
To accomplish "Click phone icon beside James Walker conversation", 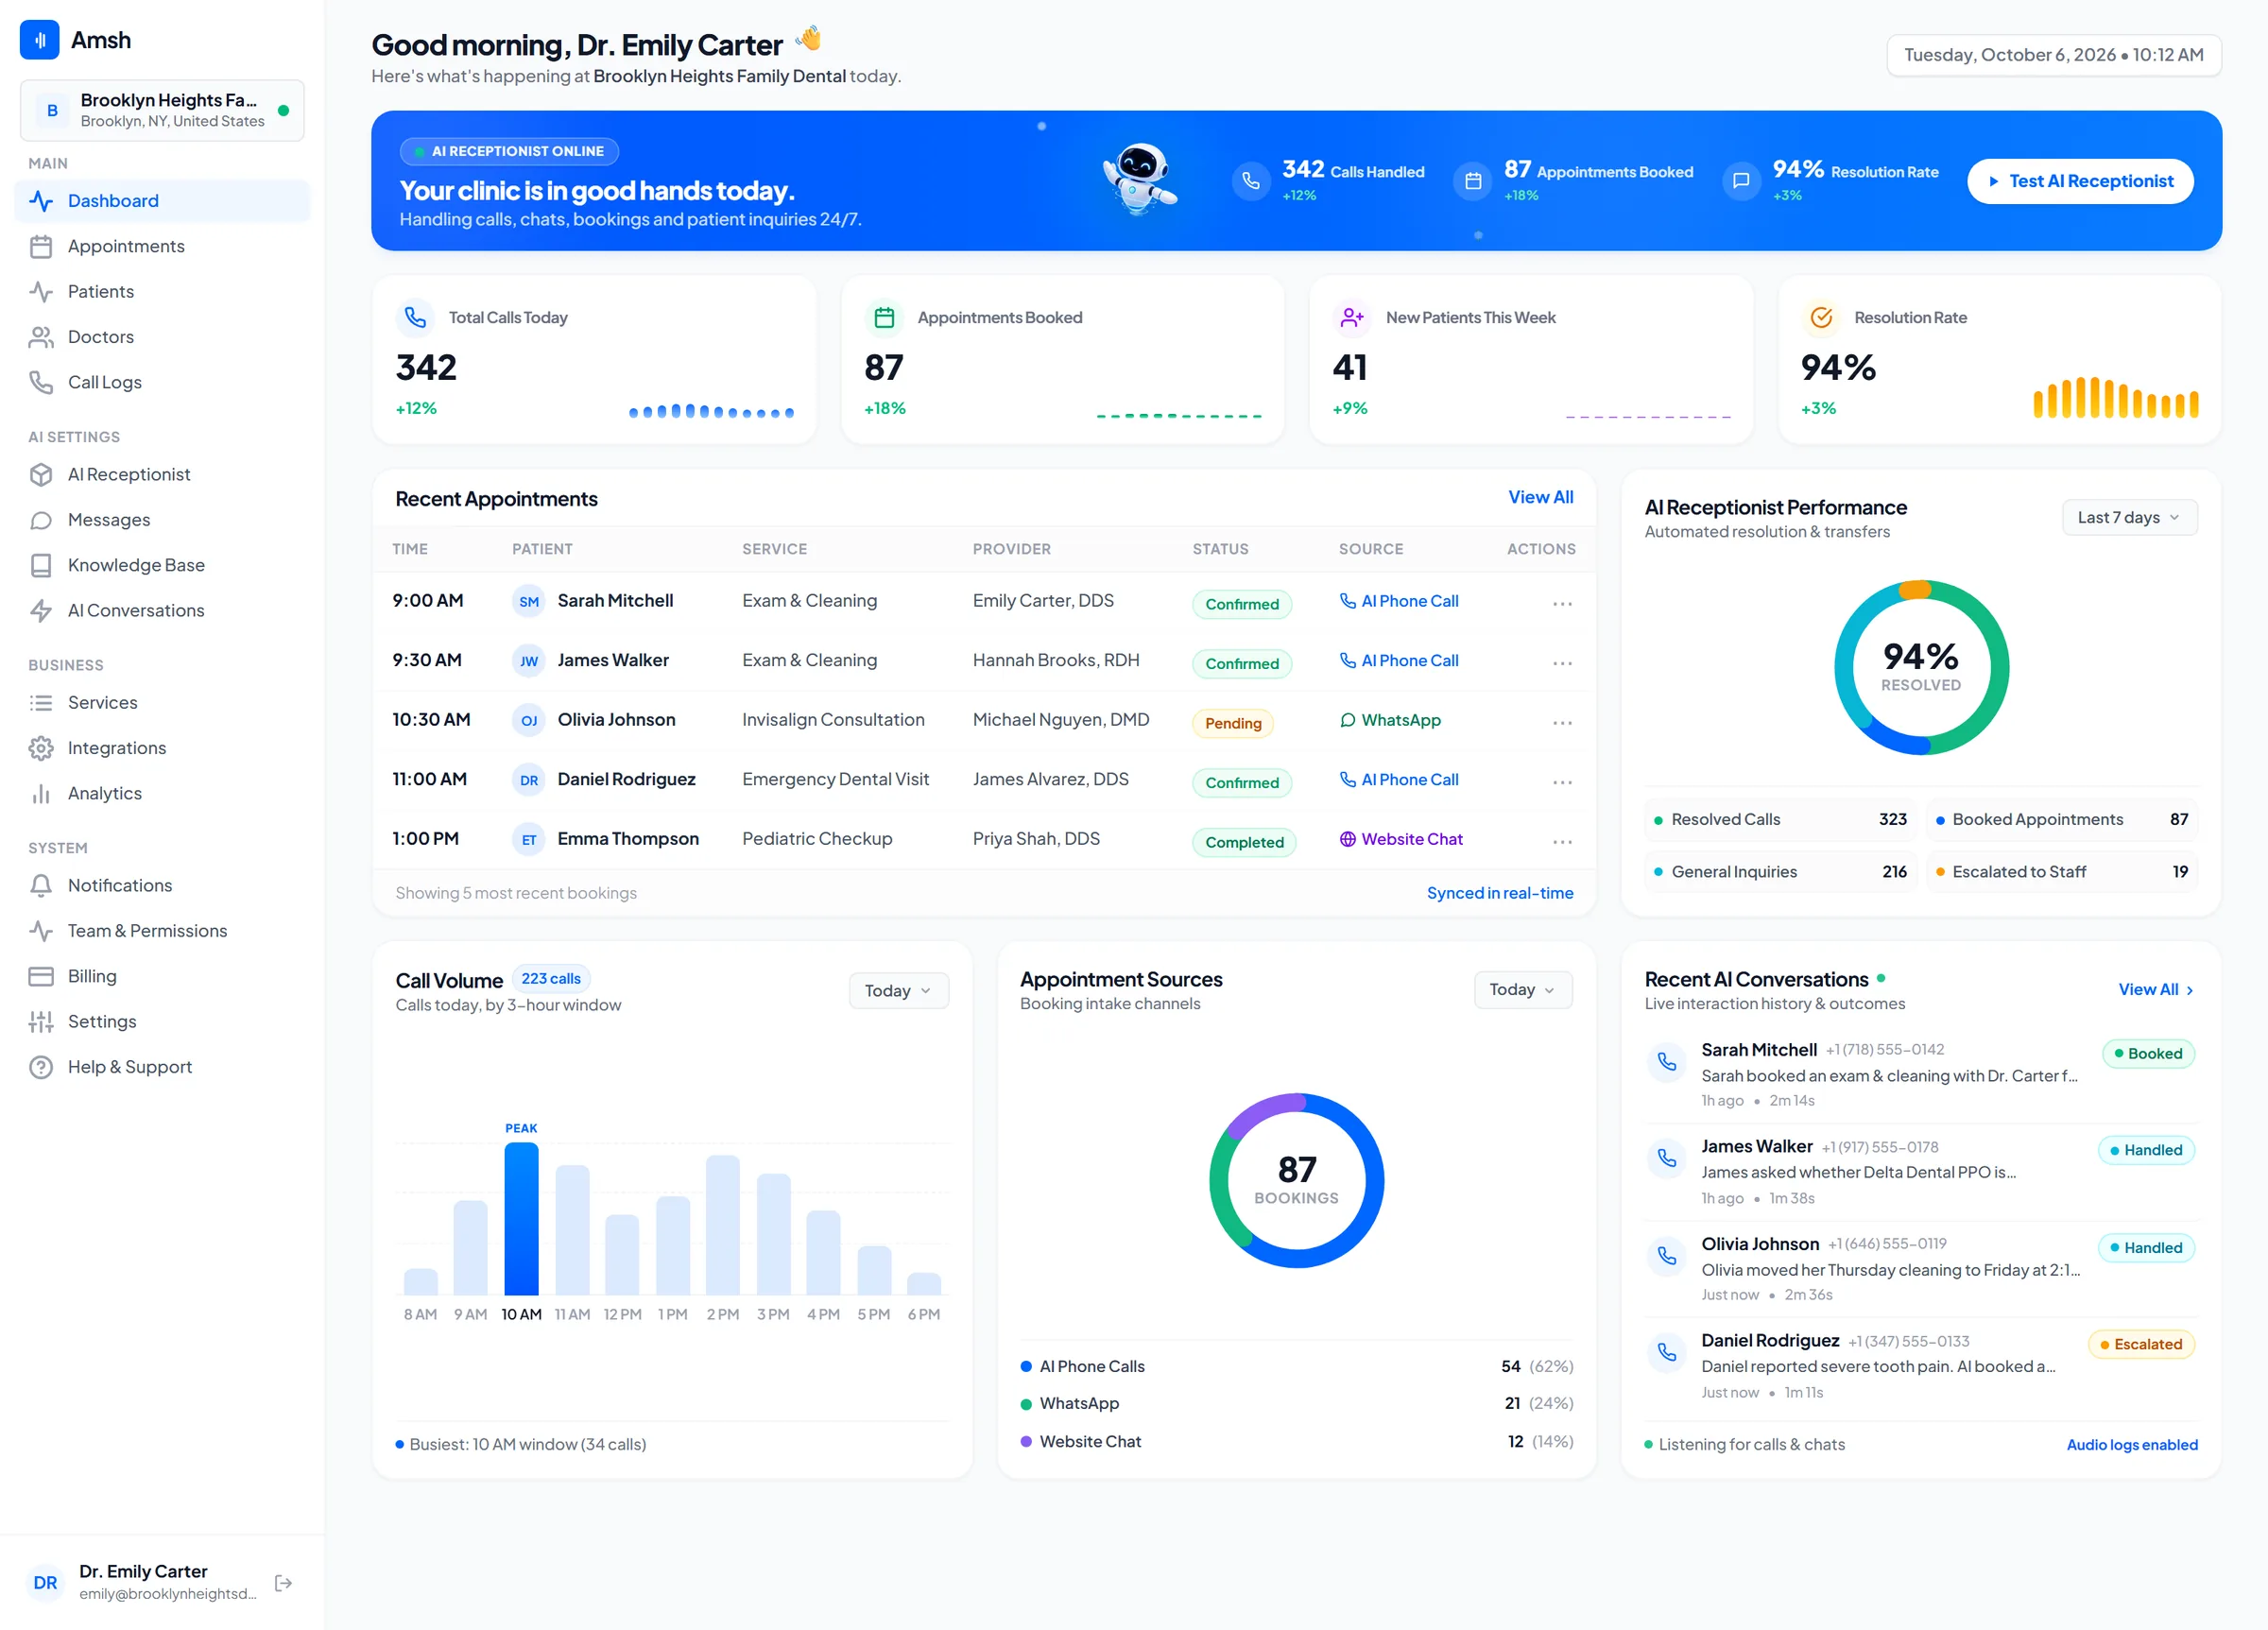I will [1667, 1158].
